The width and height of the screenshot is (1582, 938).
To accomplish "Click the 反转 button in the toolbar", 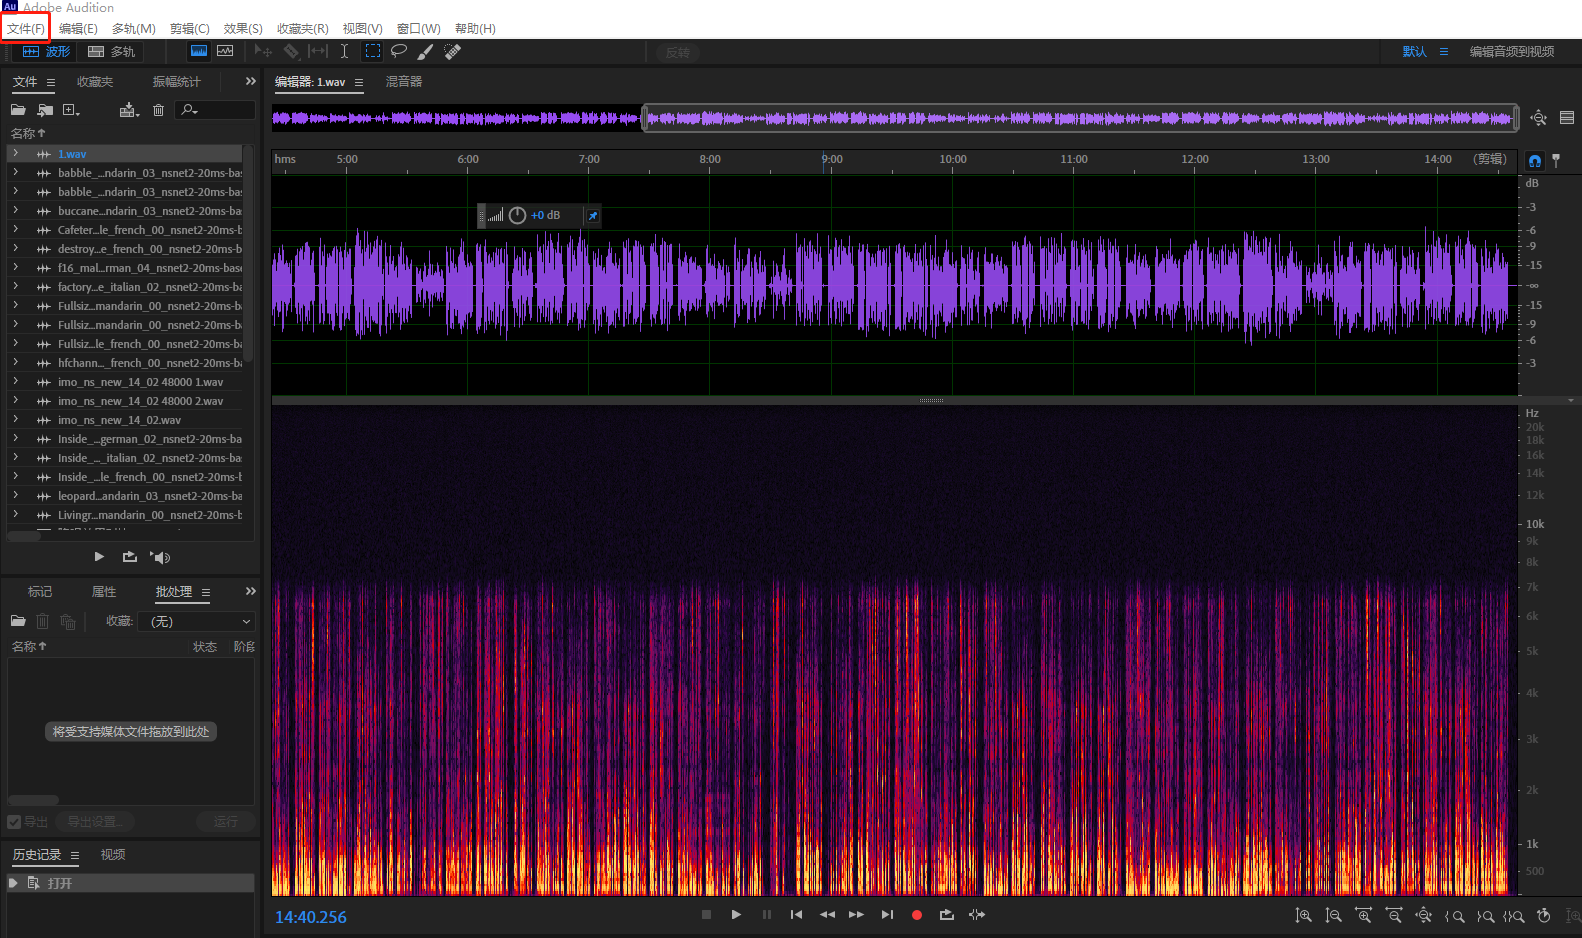I will click(x=677, y=52).
